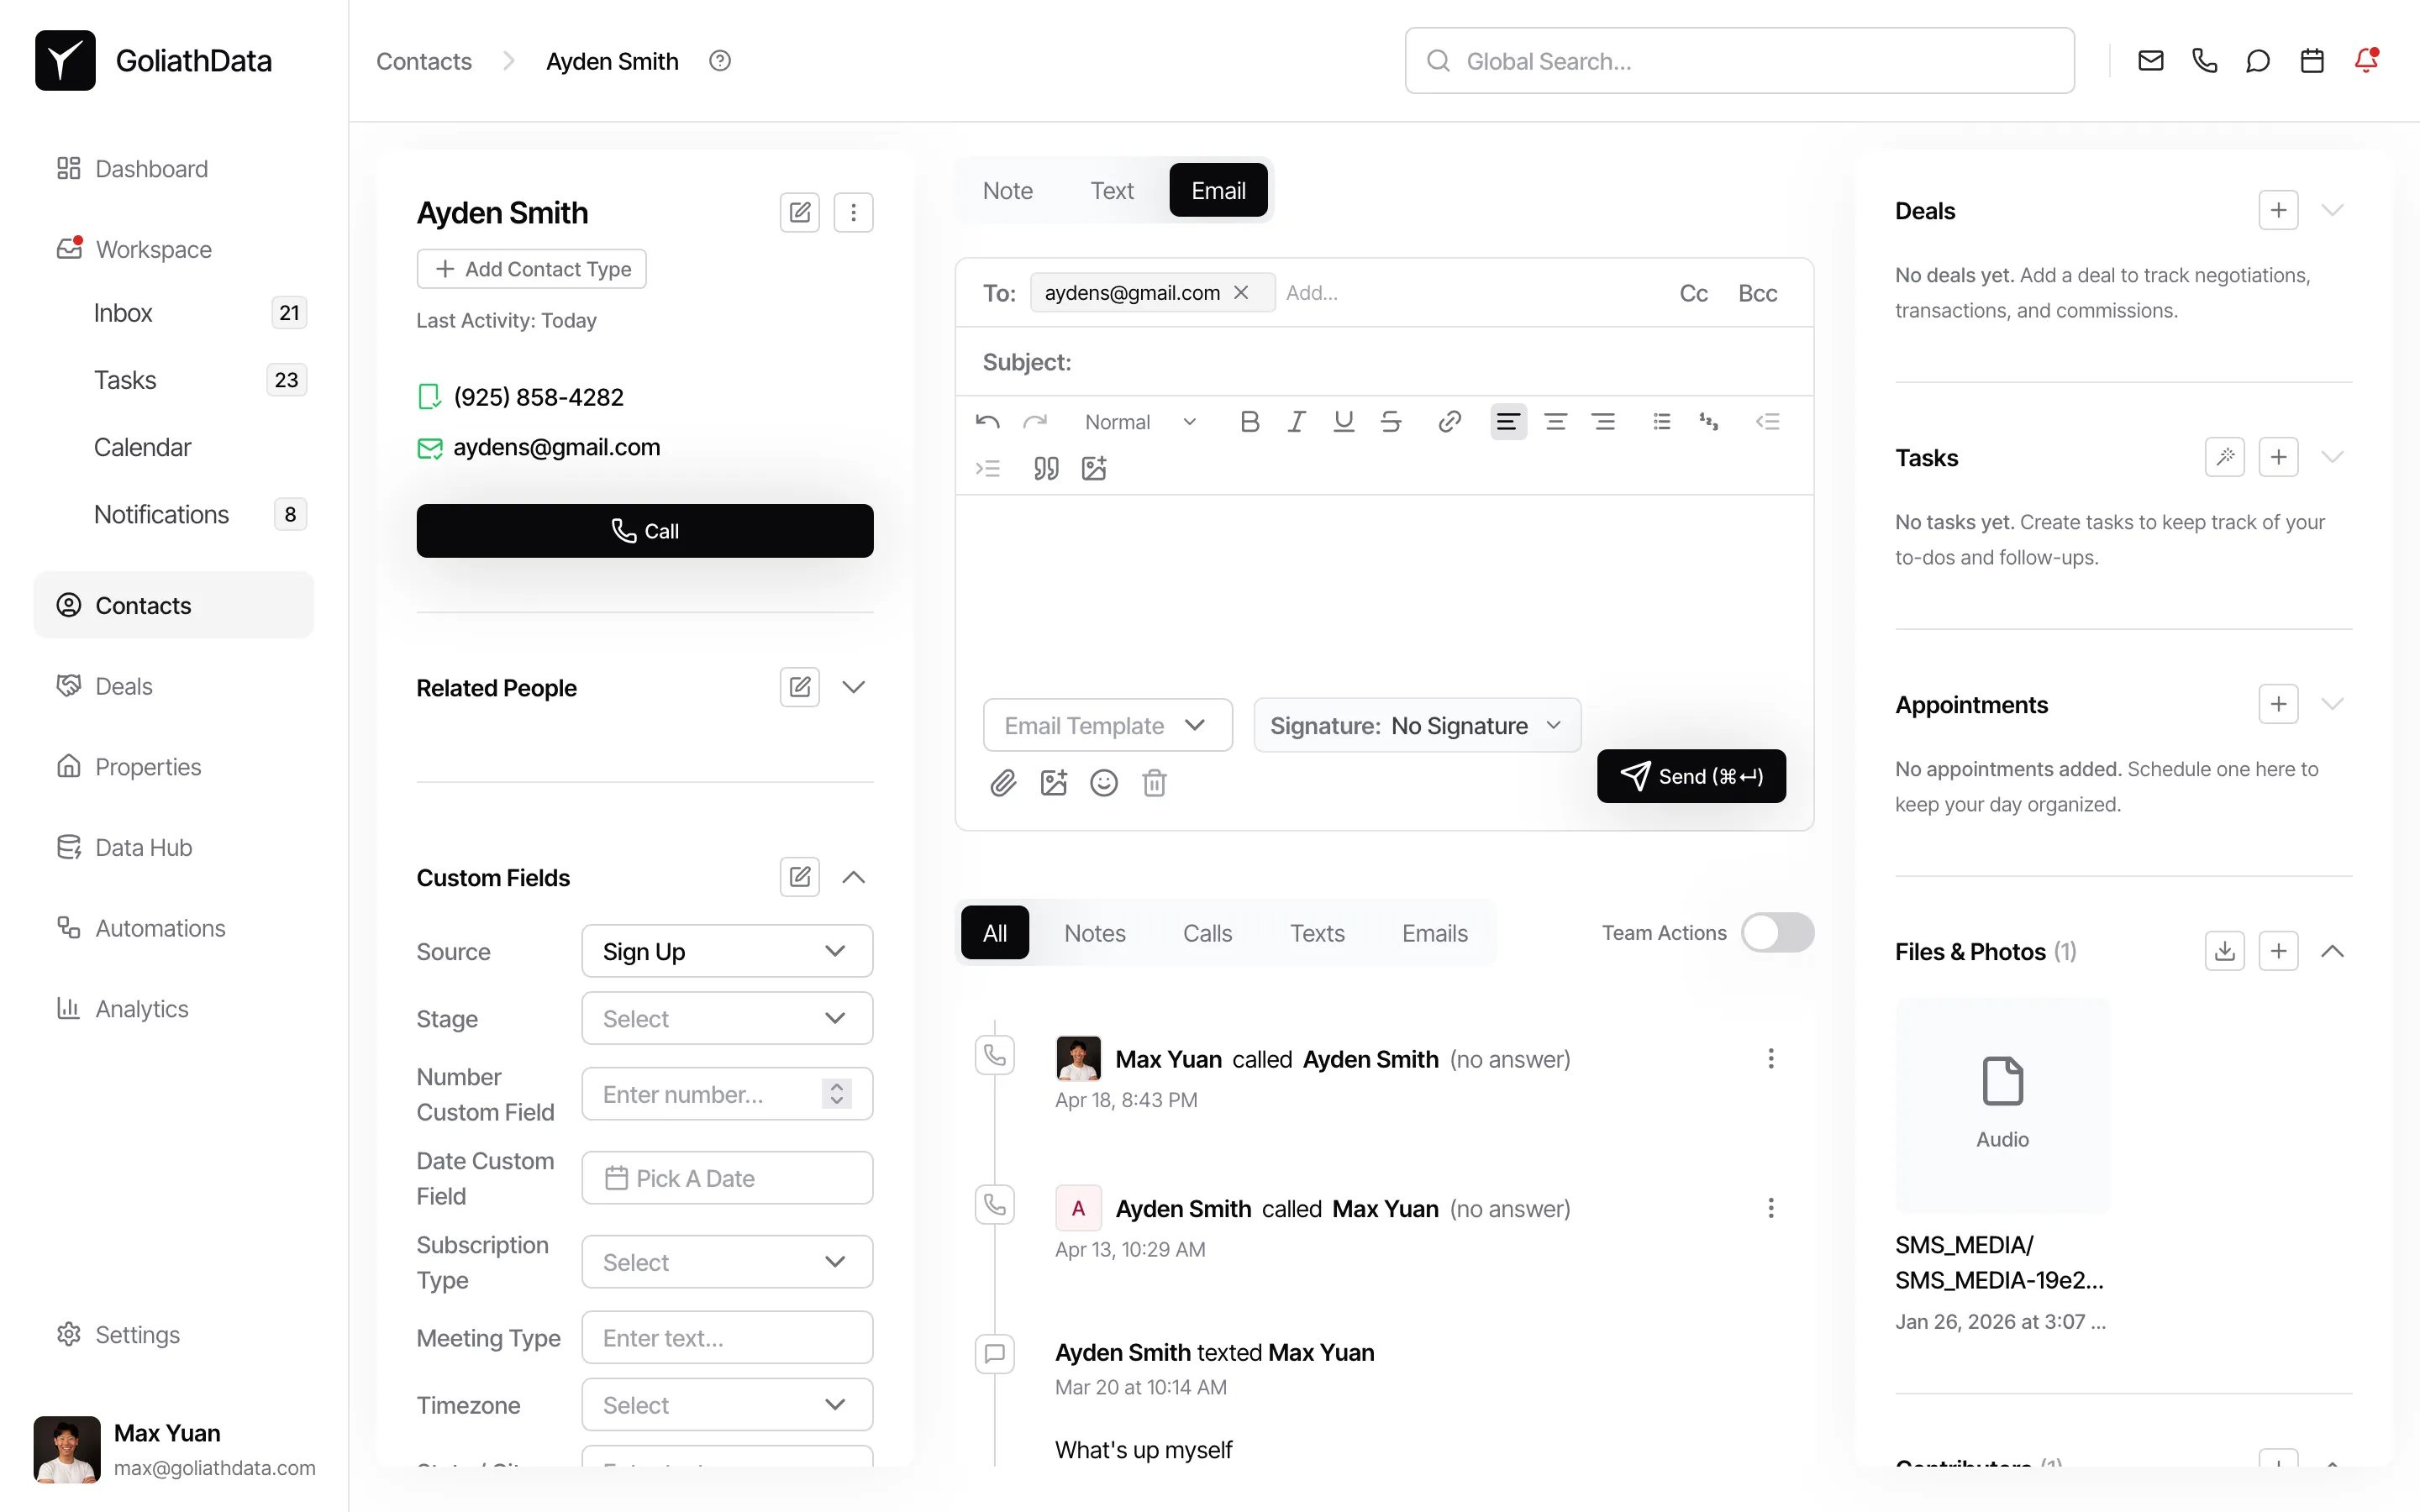Open the phone calls icon in top bar
This screenshot has width=2420, height=1512.
point(2204,60)
